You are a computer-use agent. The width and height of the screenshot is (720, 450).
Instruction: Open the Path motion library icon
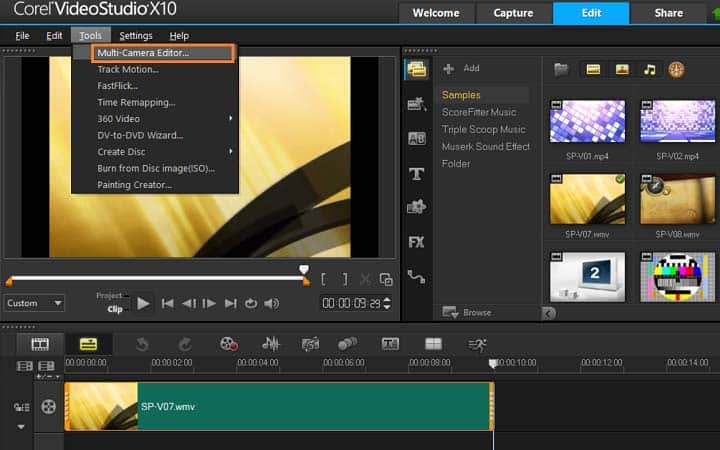point(416,277)
